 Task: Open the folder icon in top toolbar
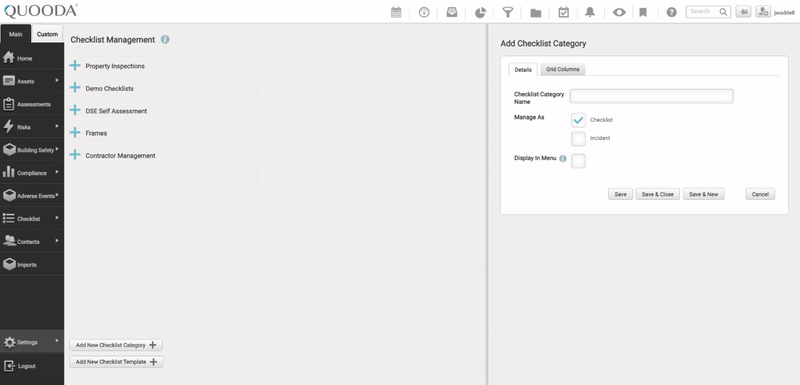click(x=536, y=13)
